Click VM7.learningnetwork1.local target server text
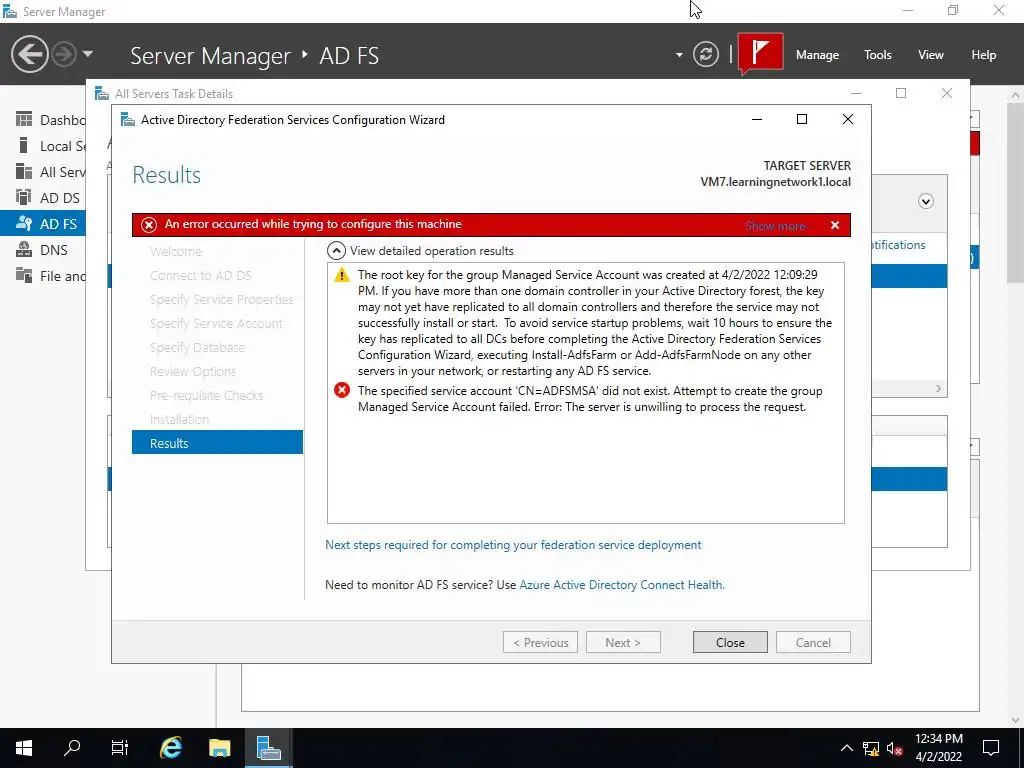This screenshot has height=768, width=1024. [775, 182]
